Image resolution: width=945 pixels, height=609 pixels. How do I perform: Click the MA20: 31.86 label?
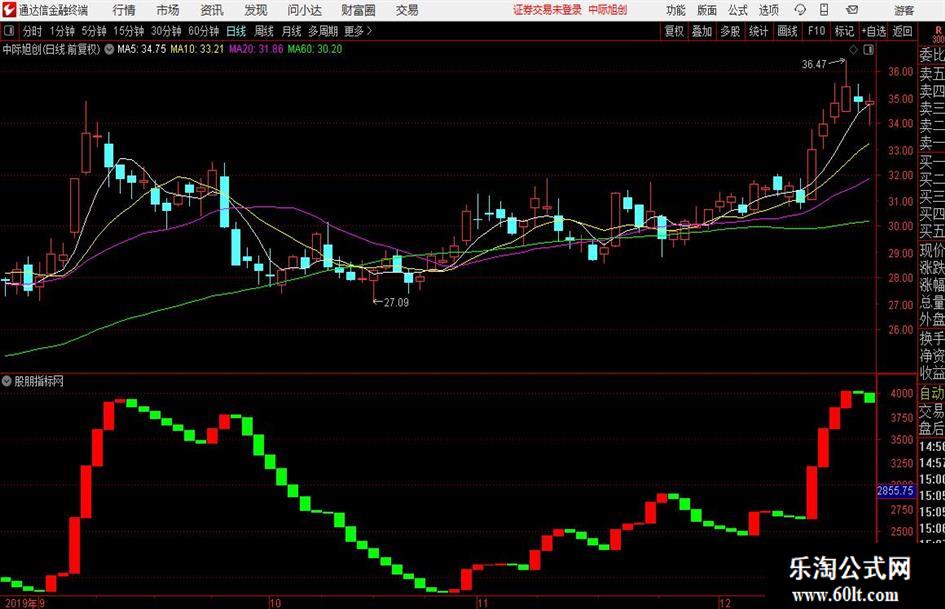[256, 49]
